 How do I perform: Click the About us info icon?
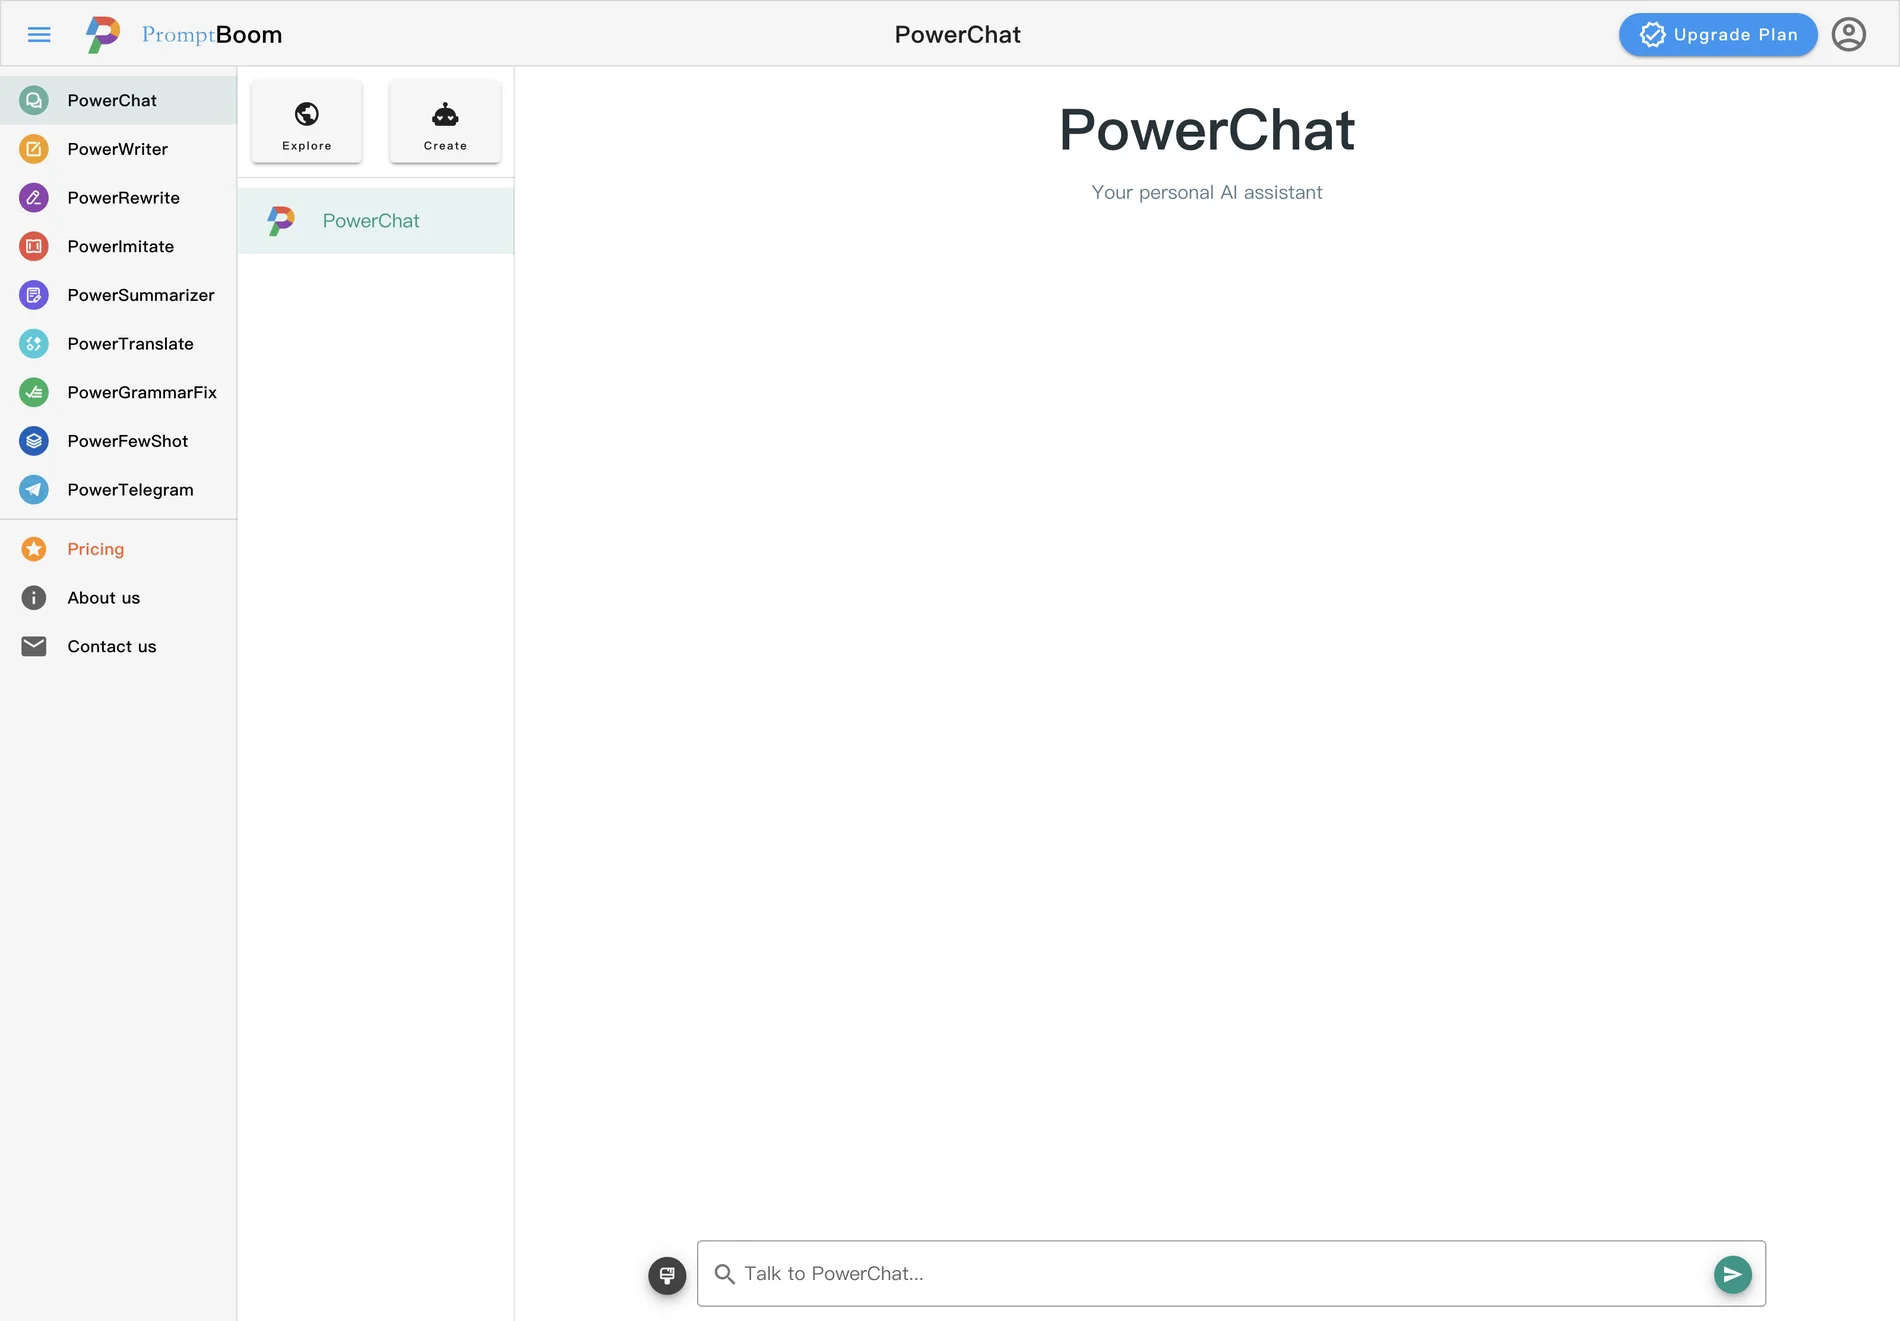tap(34, 598)
